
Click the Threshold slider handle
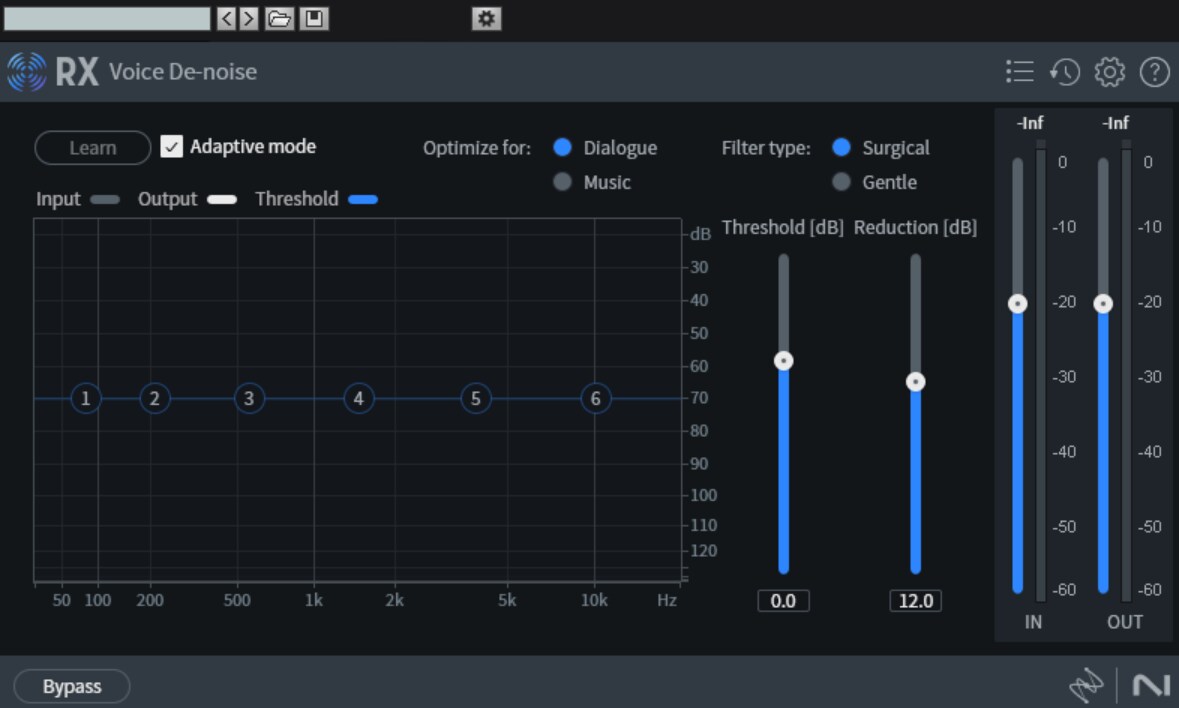pyautogui.click(x=783, y=361)
